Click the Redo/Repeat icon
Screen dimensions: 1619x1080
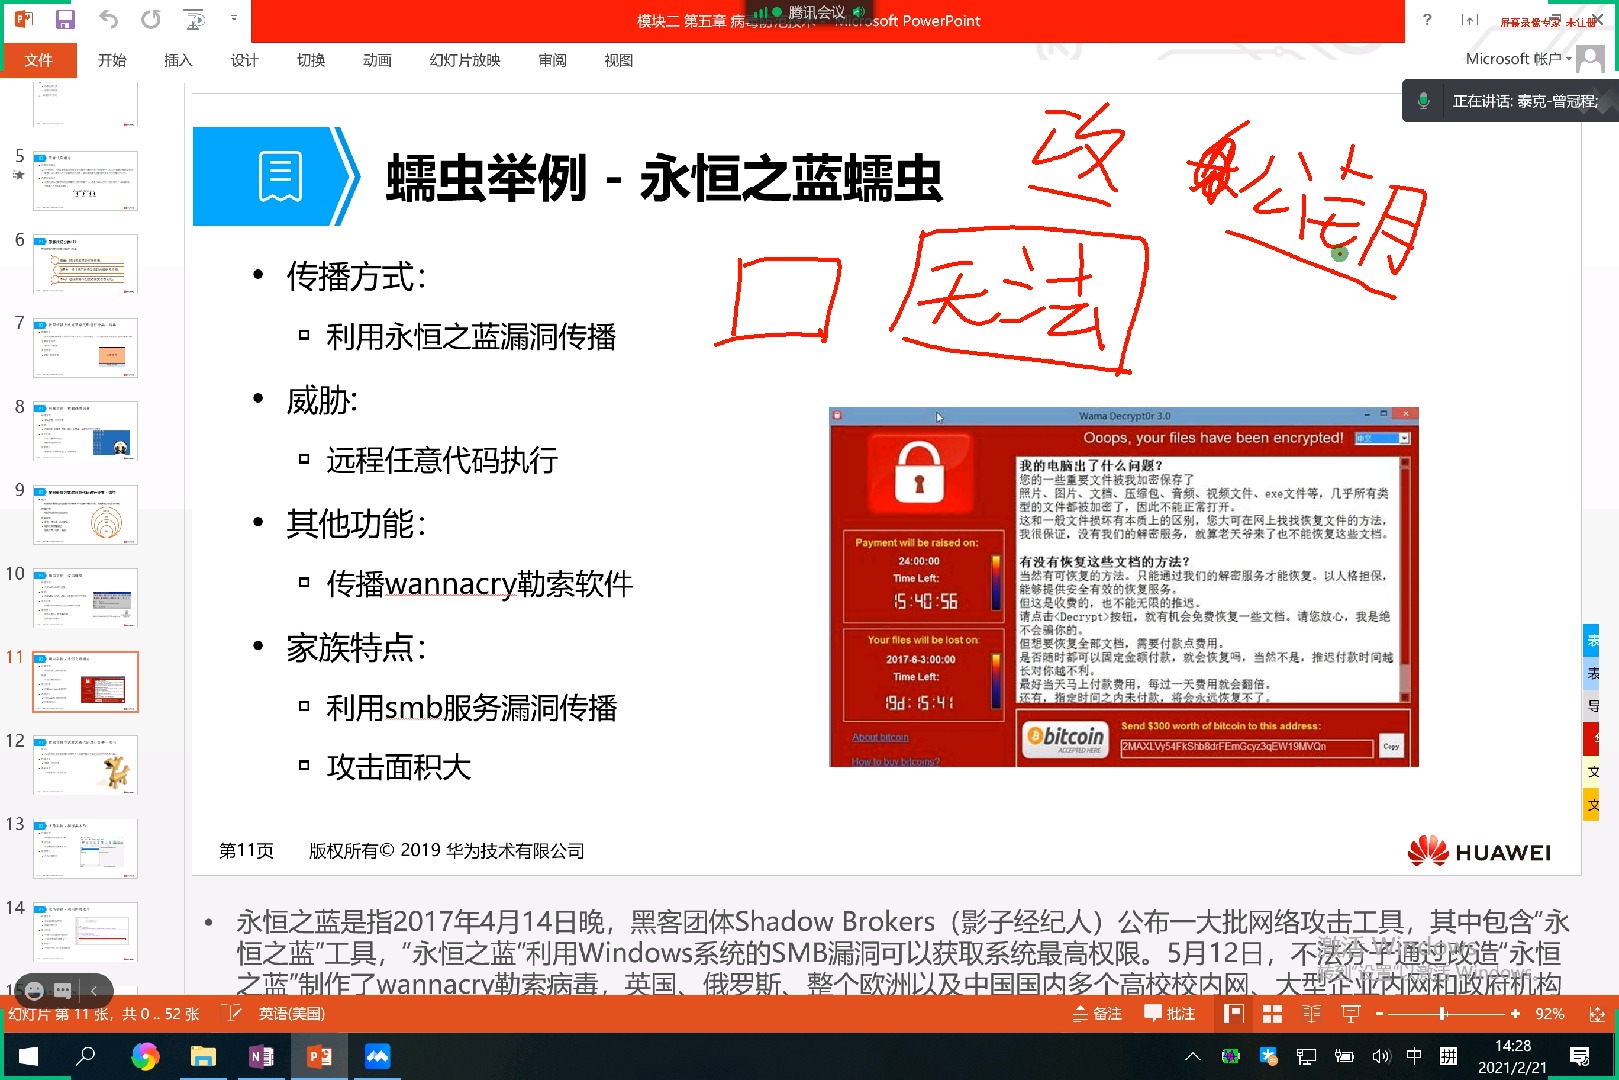[x=150, y=20]
